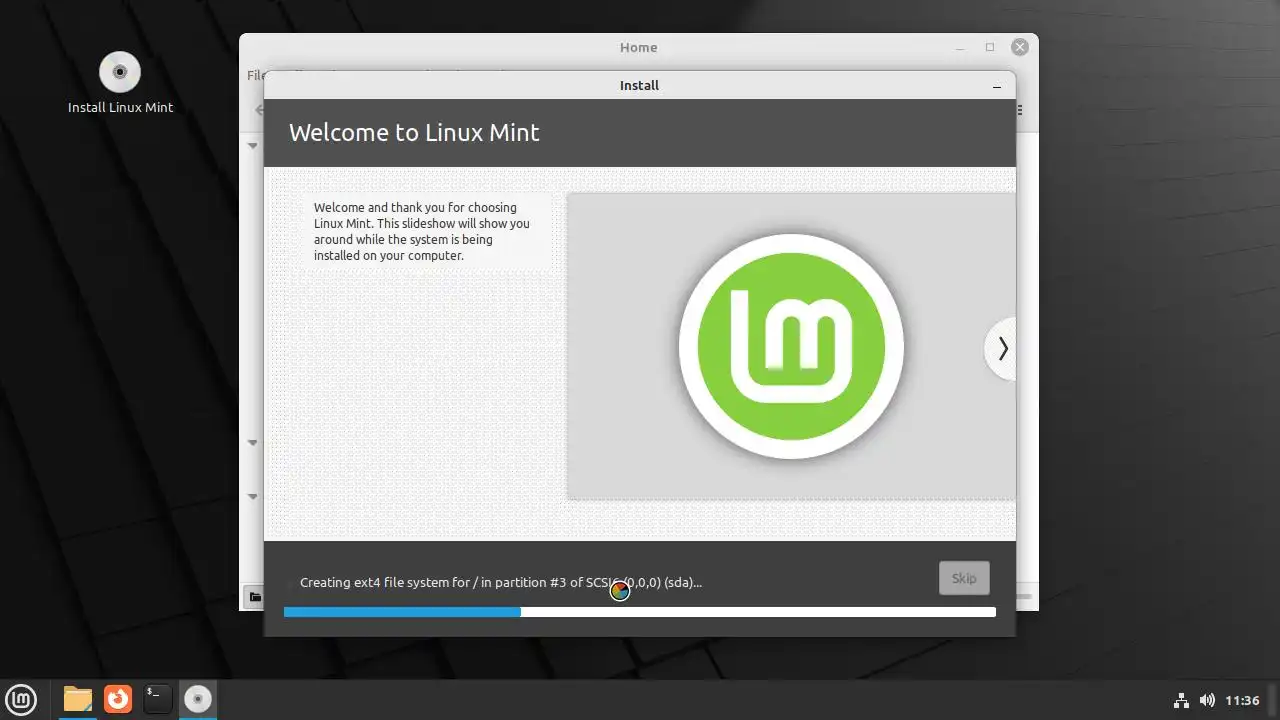Viewport: 1280px width, 720px height.
Task: Click the 'Welcome and thank you' slideshow paragraph
Action: [x=422, y=232]
